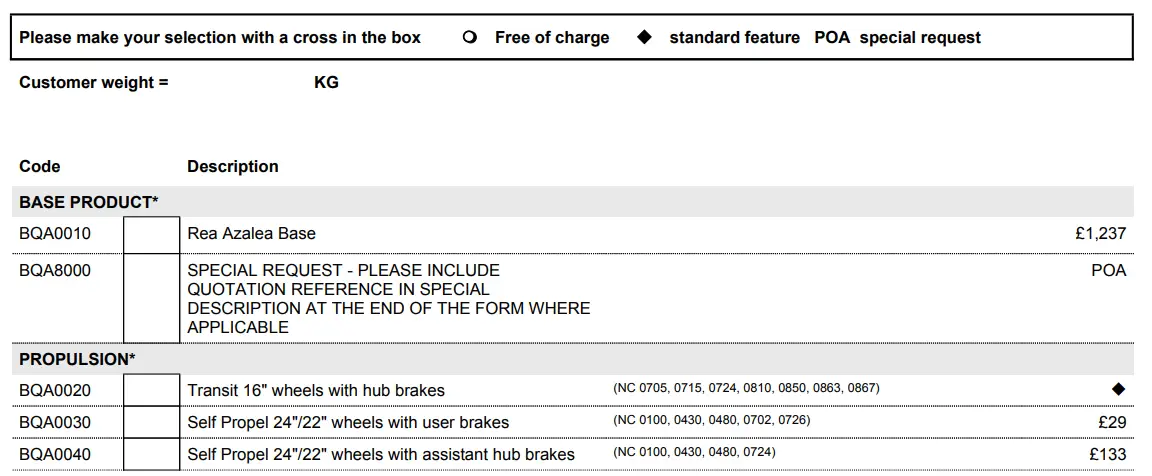Mark the BQA0030 Self Propel user brakes box

[x=151, y=422]
